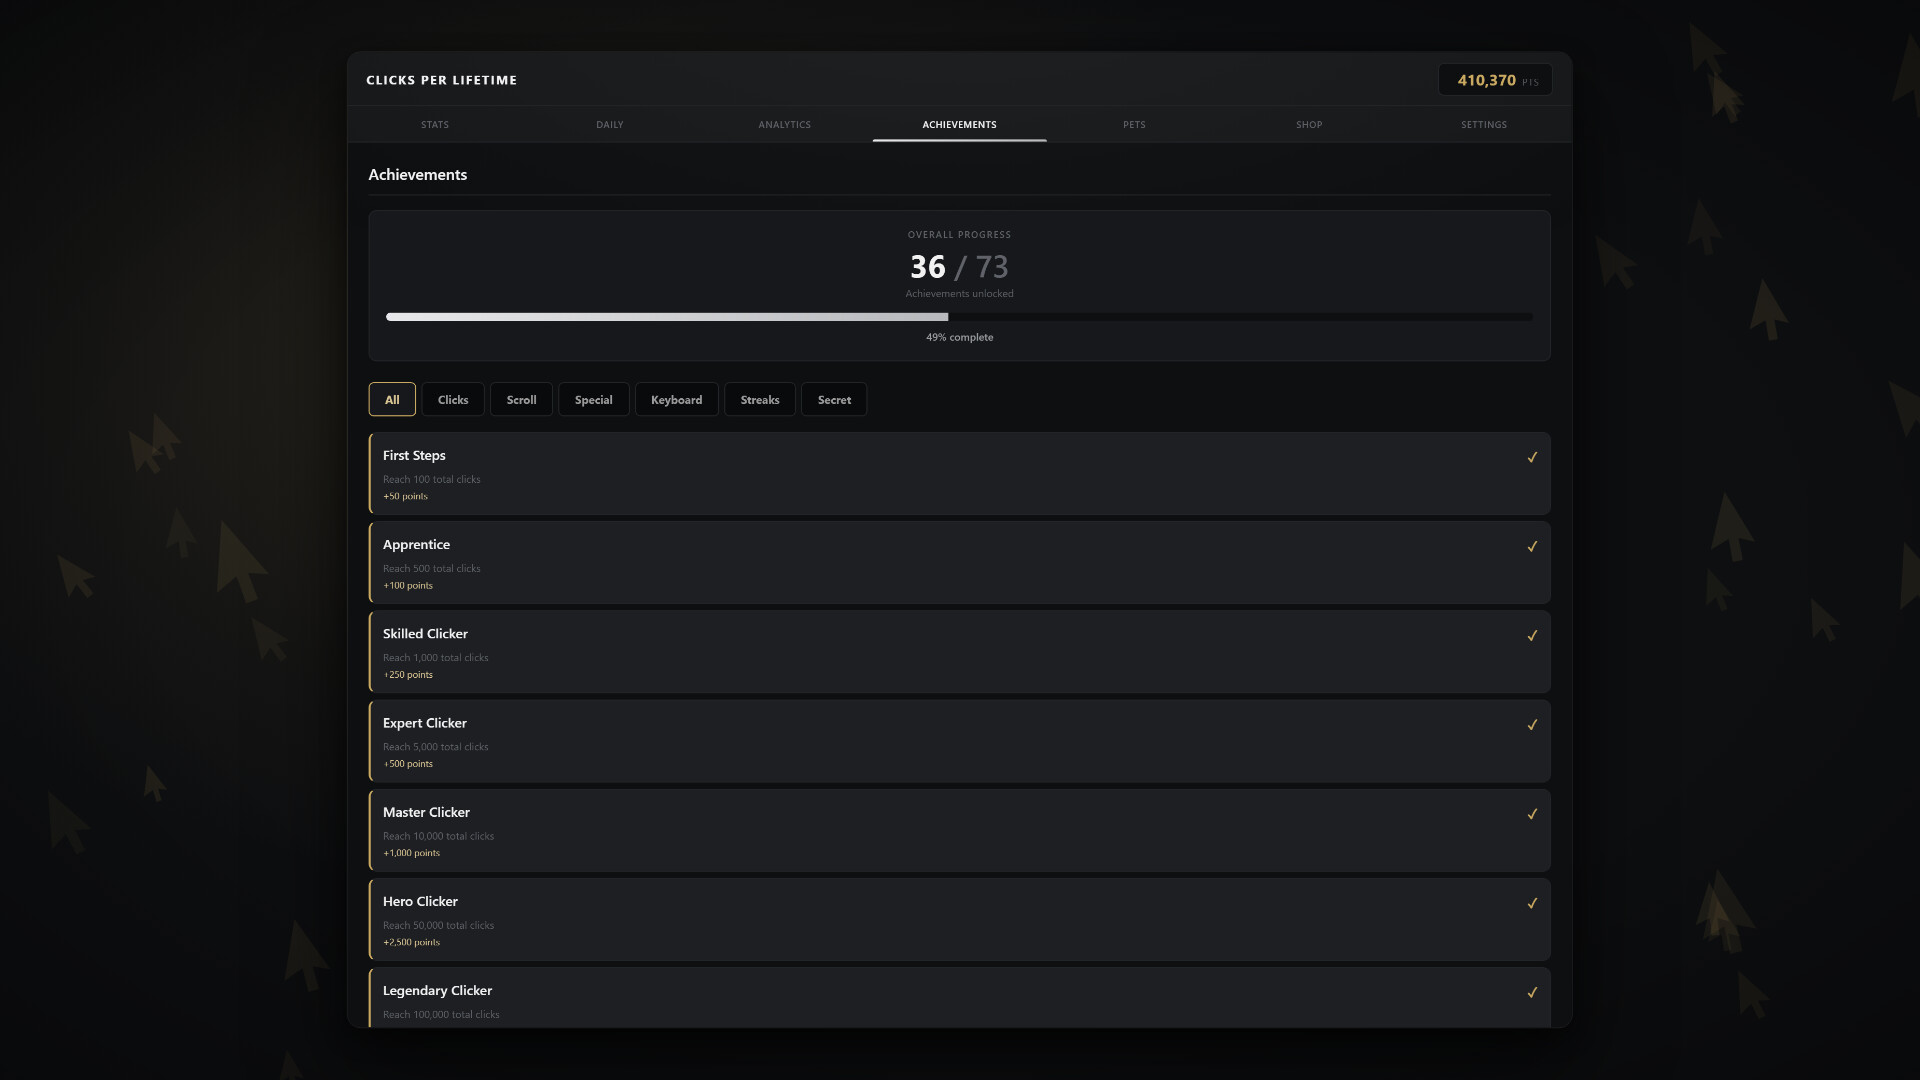Filter achievements by Scroll
1920x1080 pixels.
tap(521, 399)
